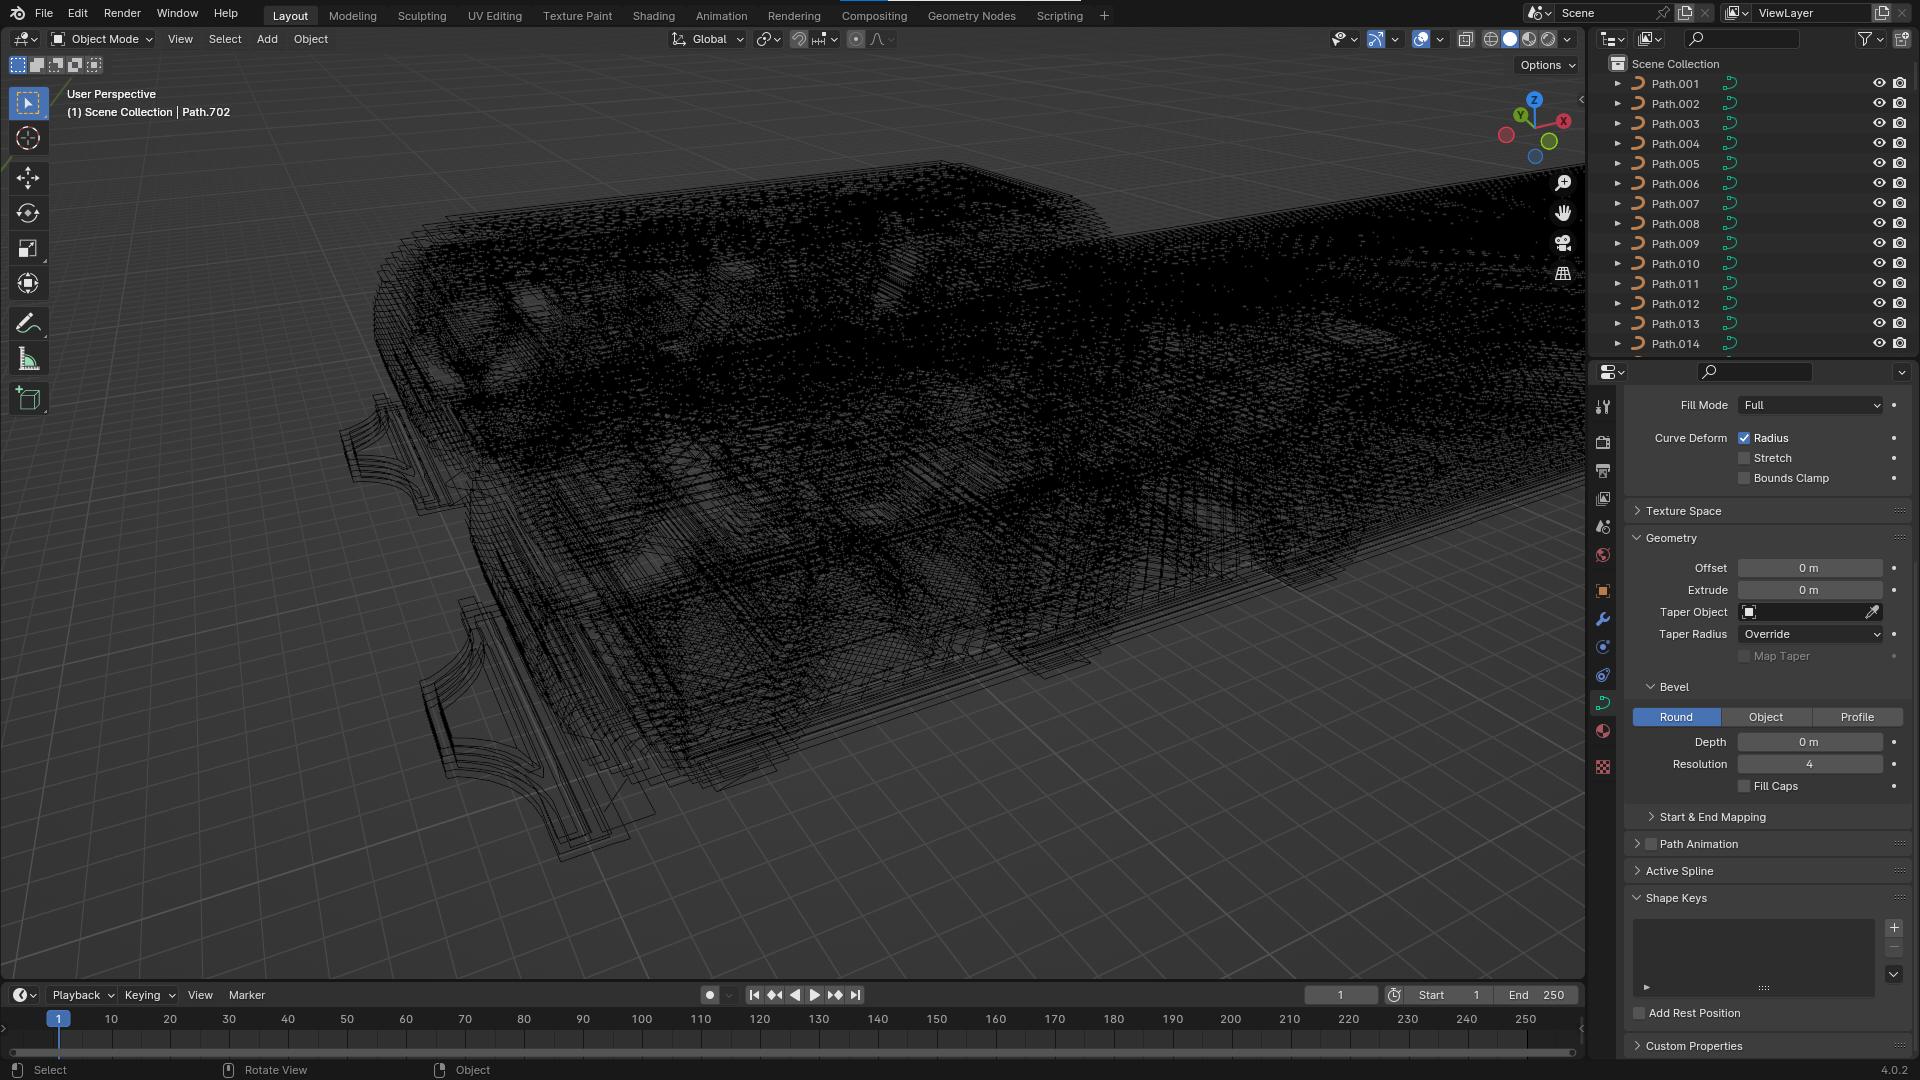The width and height of the screenshot is (1920, 1080).
Task: Activate the Scale tool
Action: (x=28, y=248)
